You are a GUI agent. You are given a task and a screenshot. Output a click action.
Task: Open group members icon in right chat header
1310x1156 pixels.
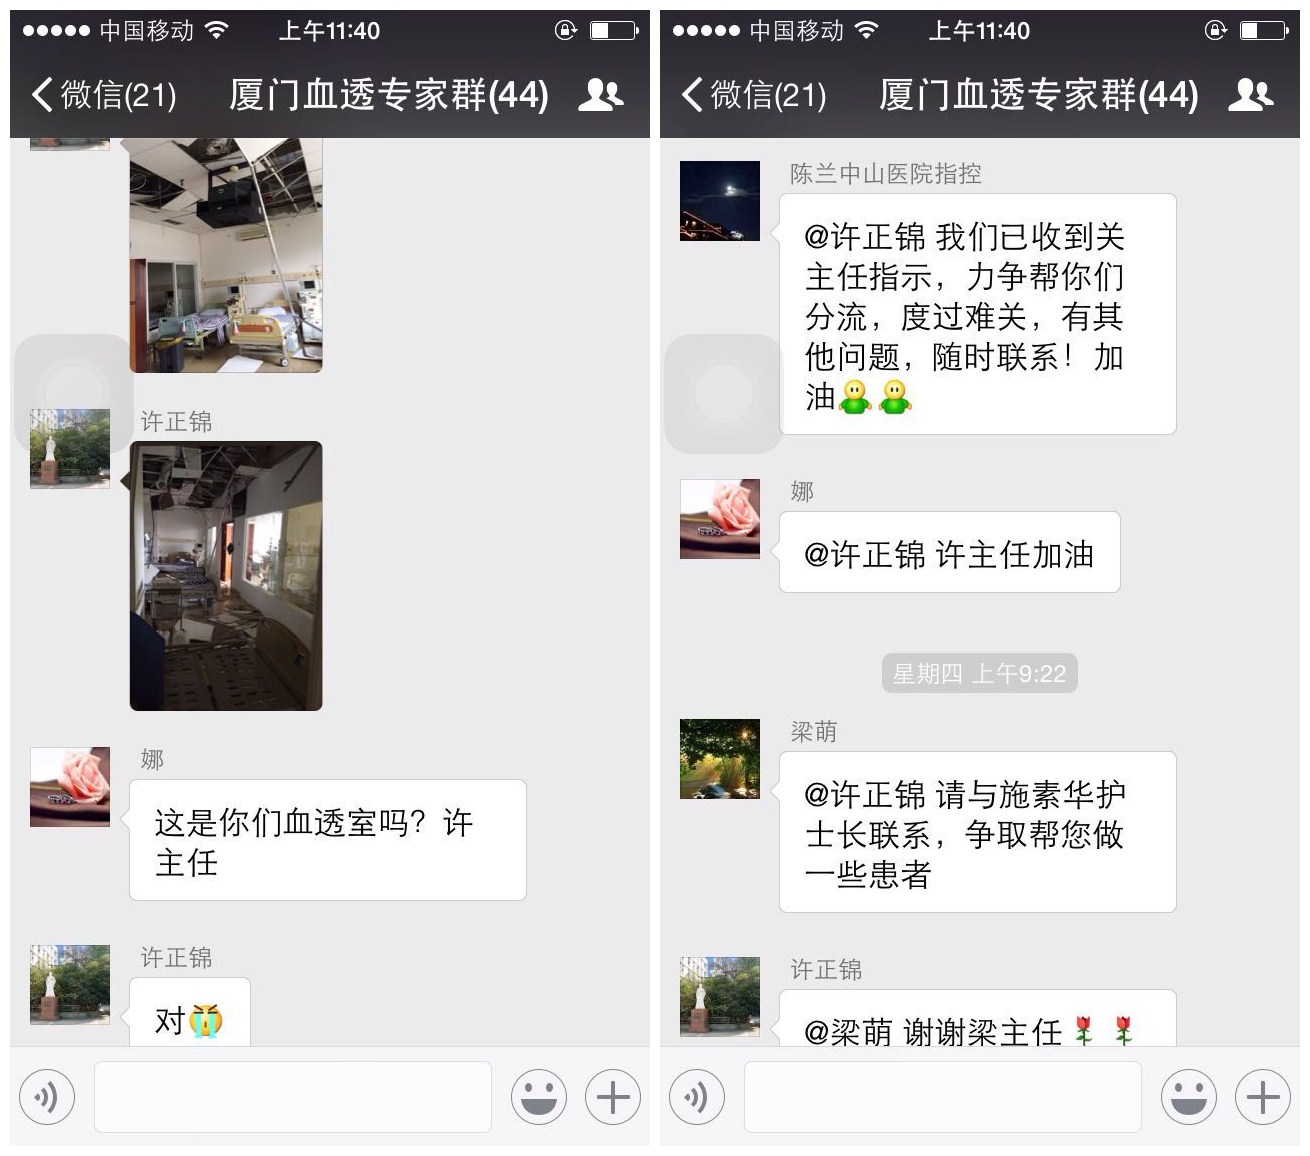[1250, 95]
